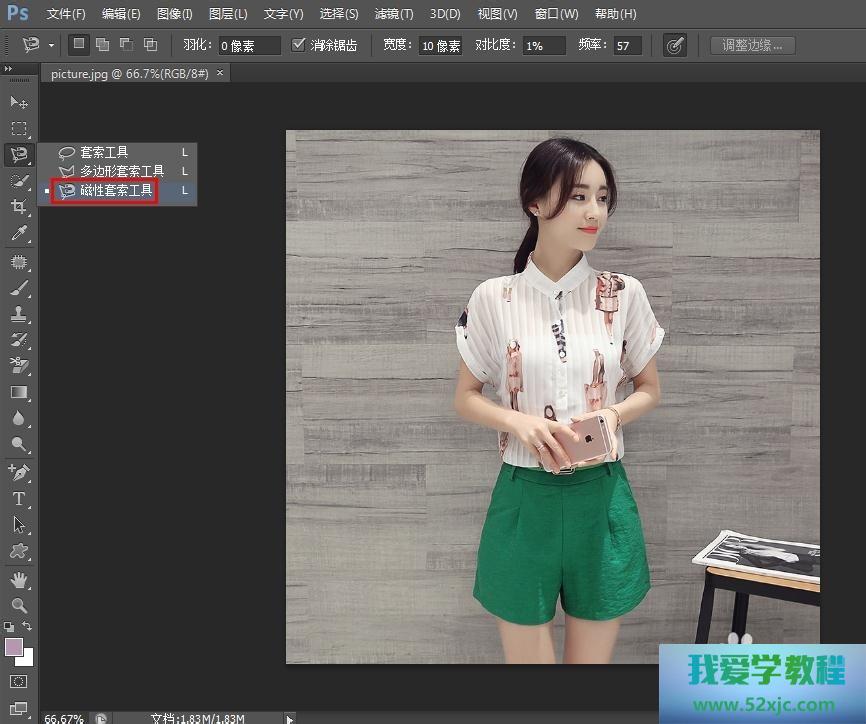Select the Zoom tool in toolbar

[19, 605]
